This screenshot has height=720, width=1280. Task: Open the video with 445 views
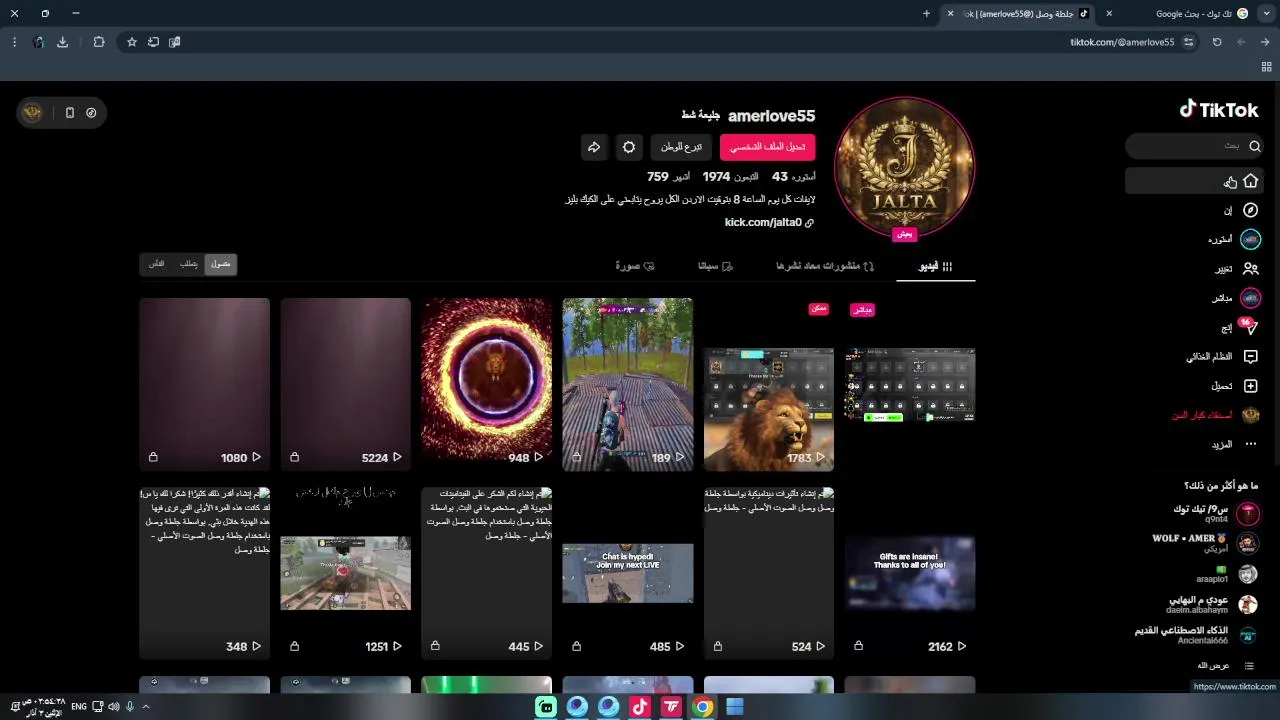click(x=486, y=573)
